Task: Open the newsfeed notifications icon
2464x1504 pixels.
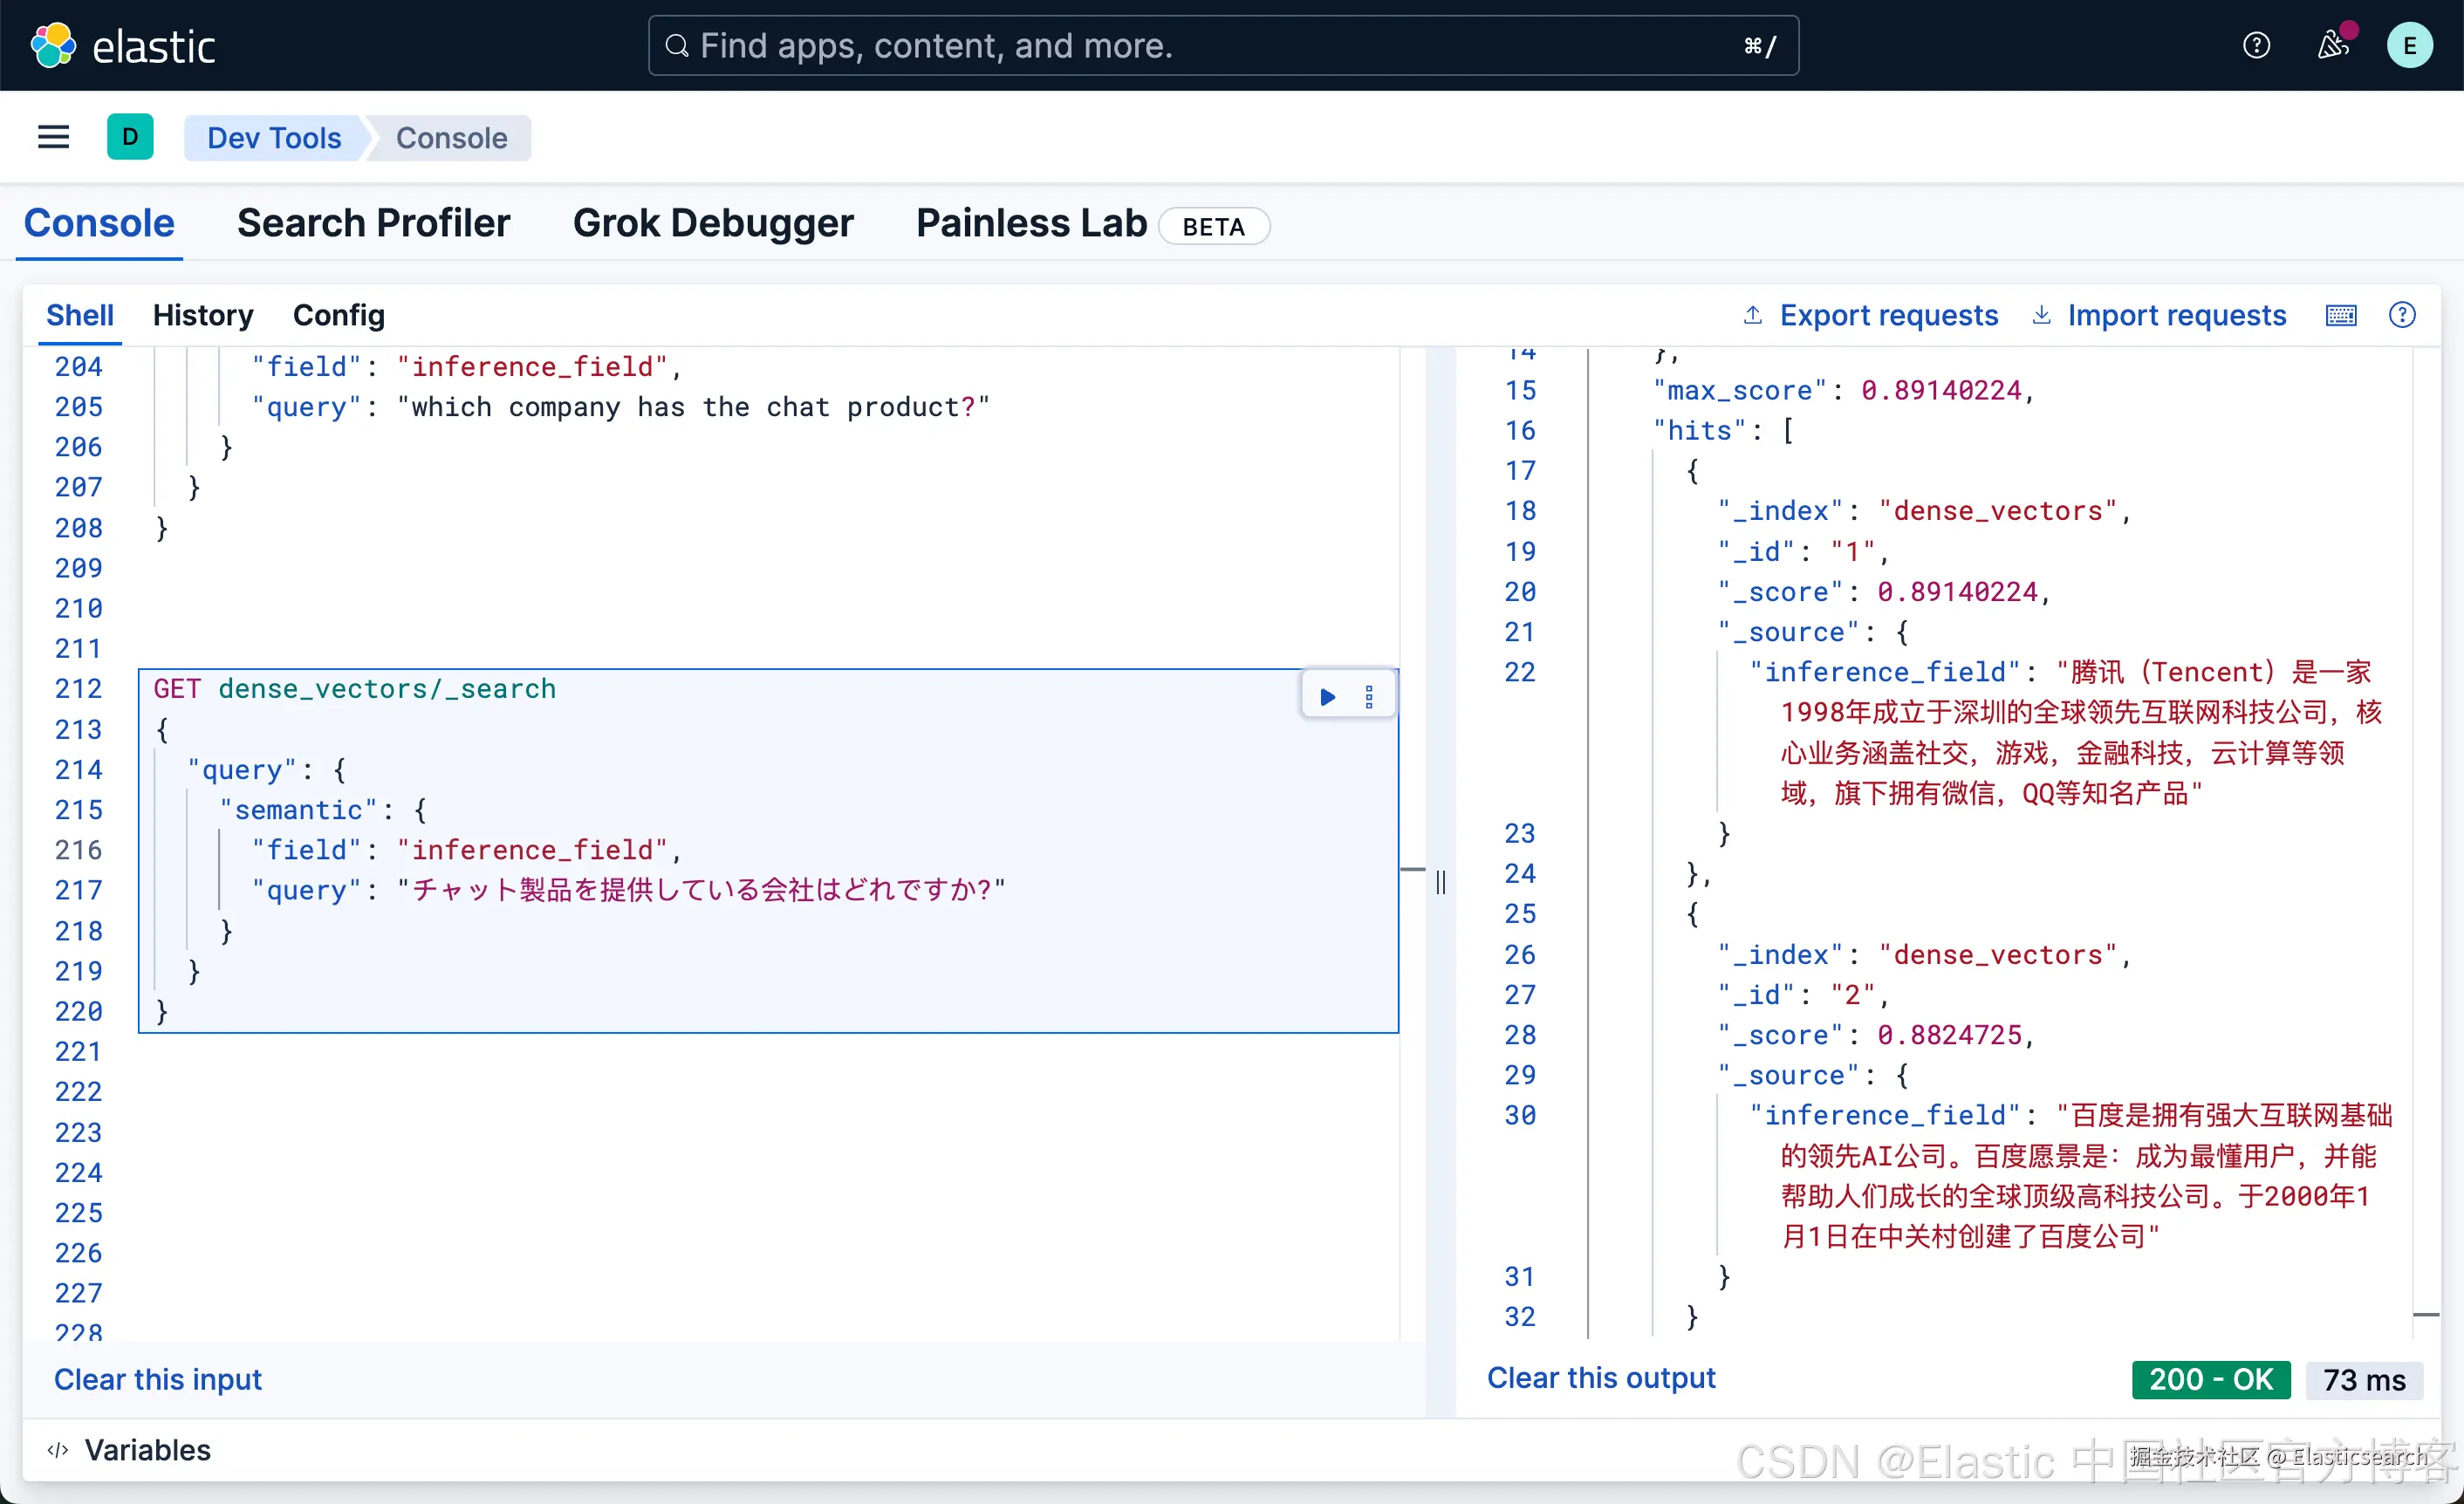Action: coord(2332,45)
